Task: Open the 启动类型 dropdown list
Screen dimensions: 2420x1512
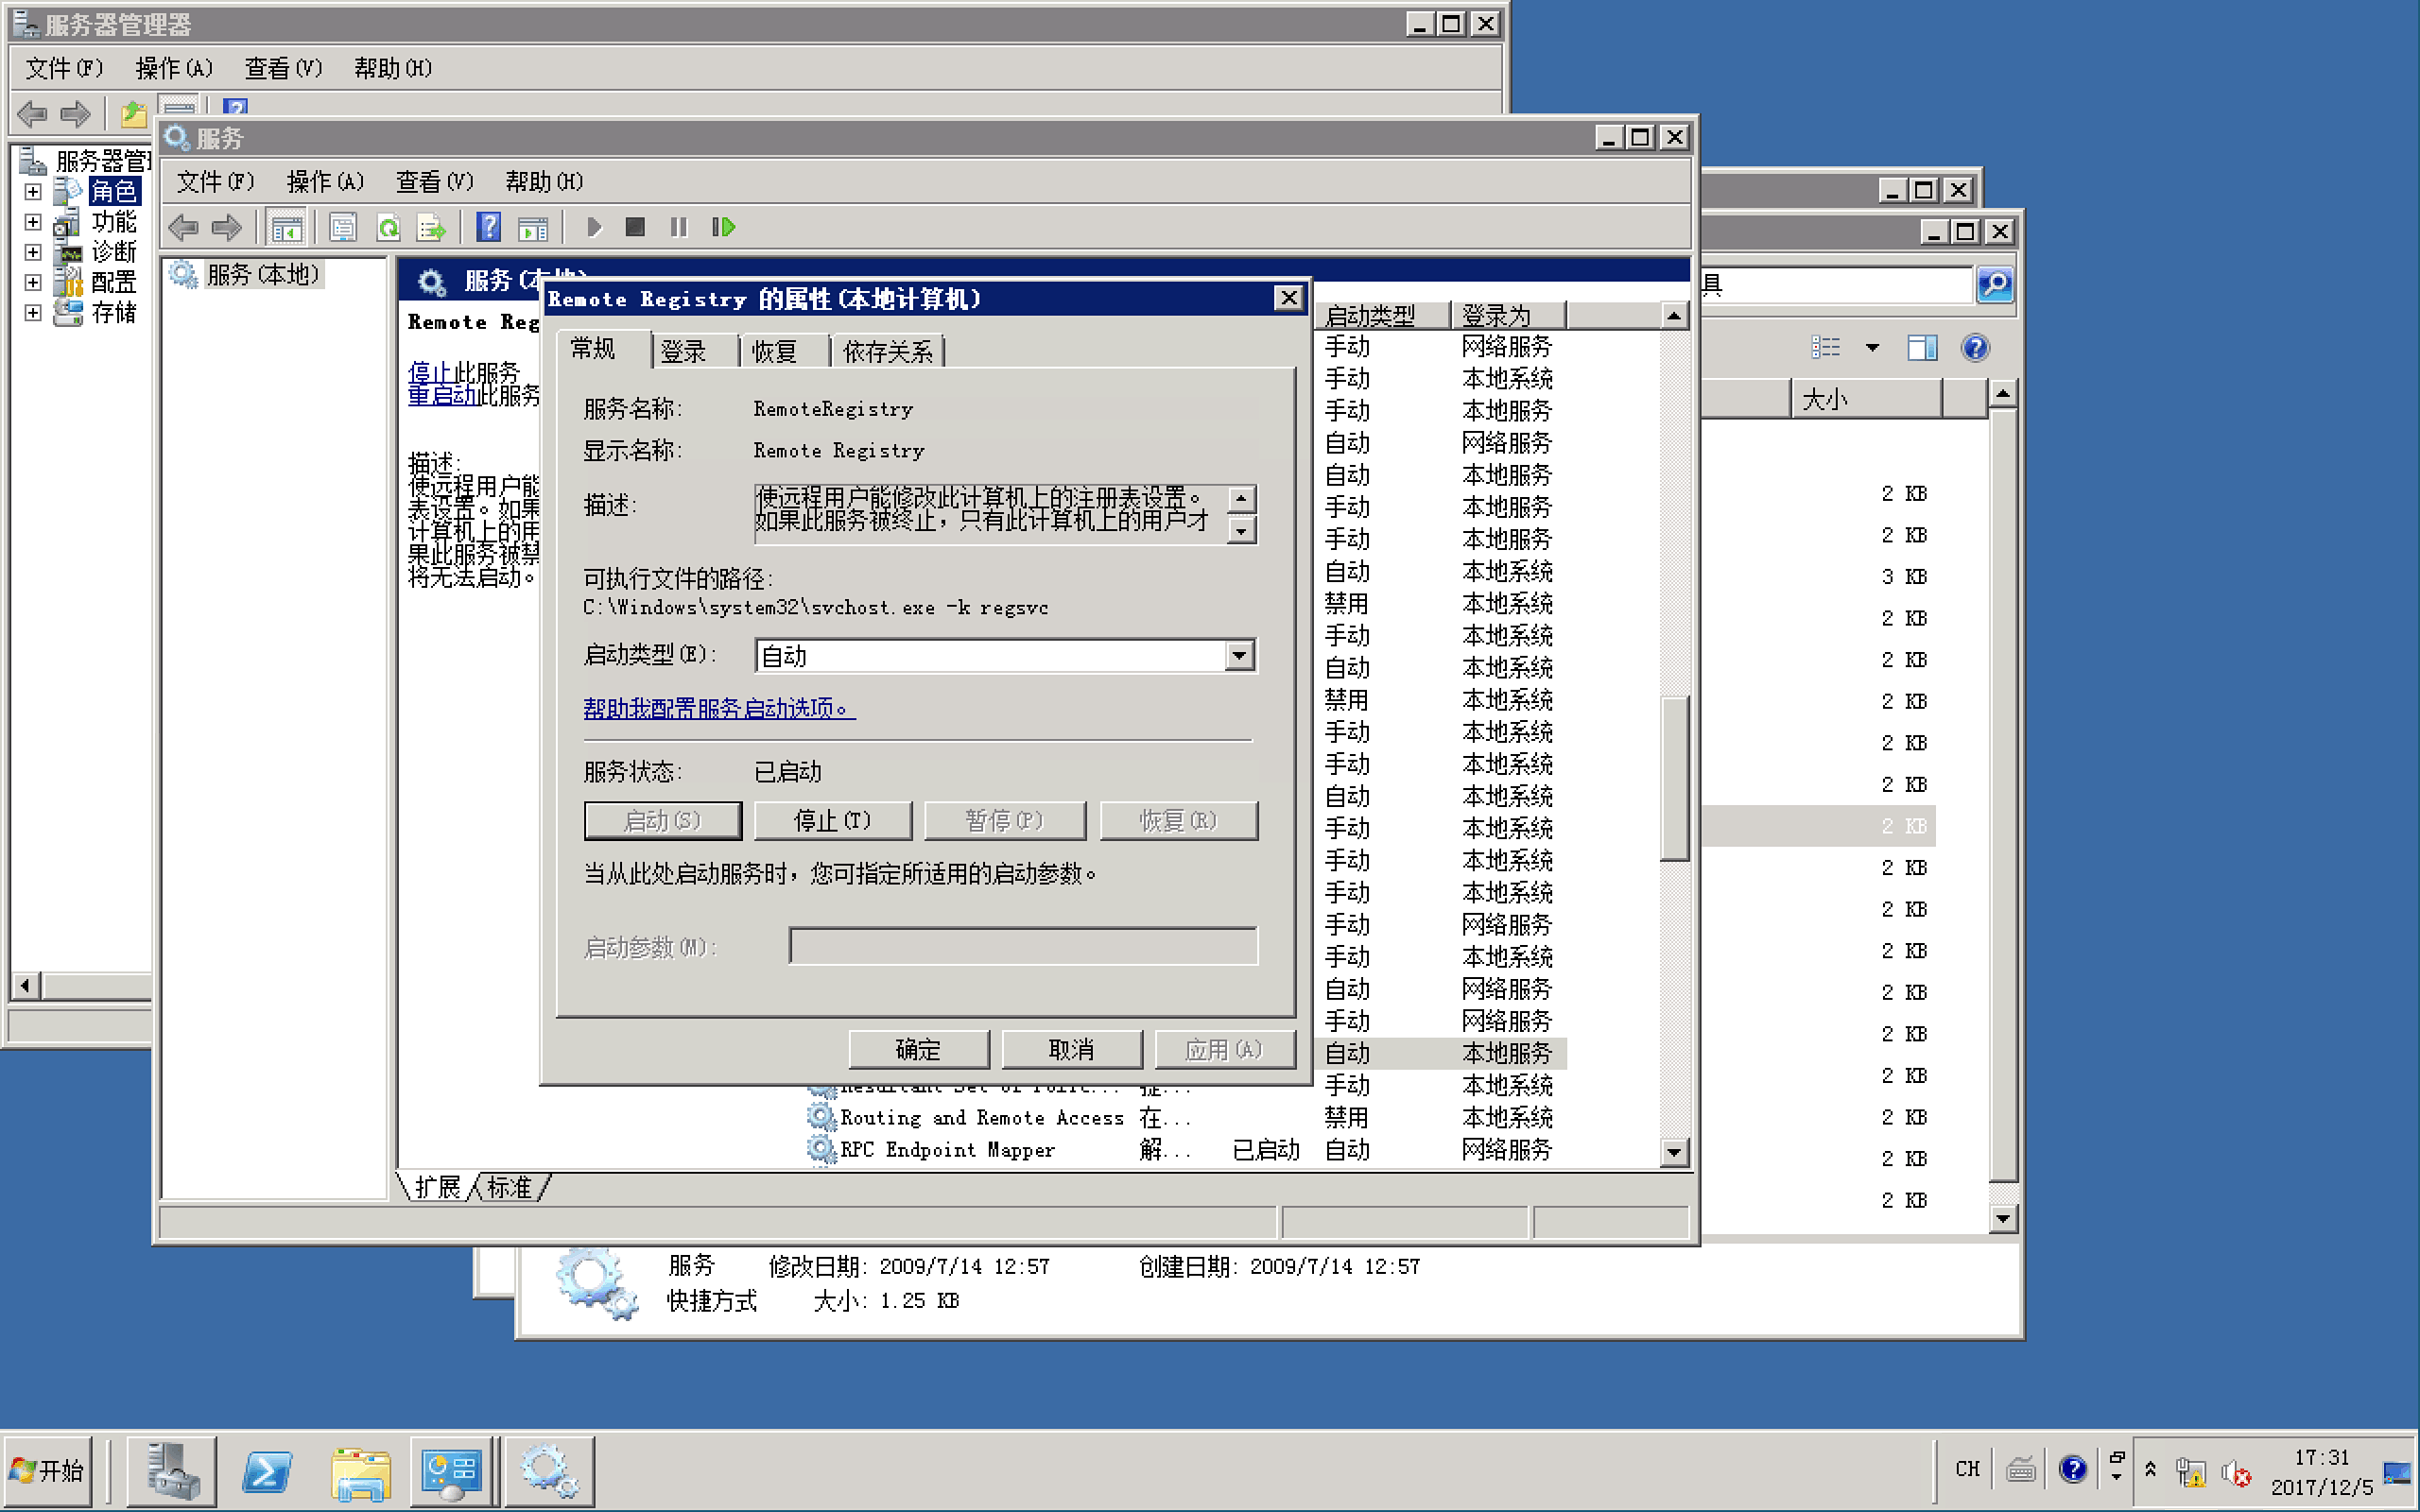Action: coord(1239,656)
